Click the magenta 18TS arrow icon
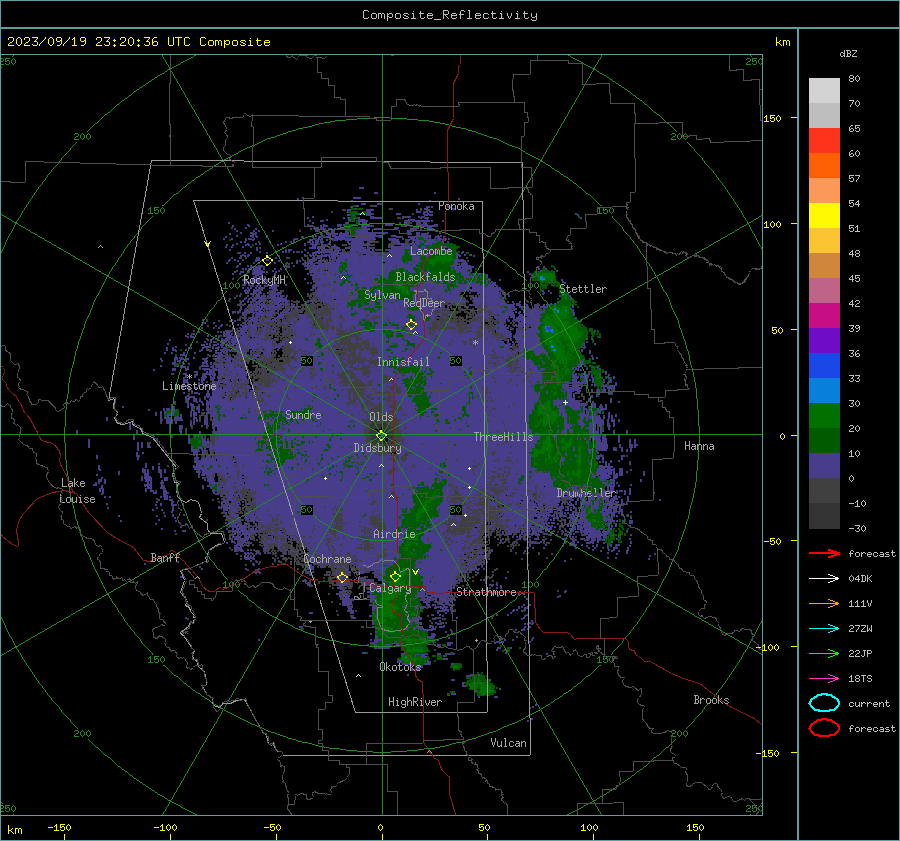The height and width of the screenshot is (841, 900). [x=824, y=678]
